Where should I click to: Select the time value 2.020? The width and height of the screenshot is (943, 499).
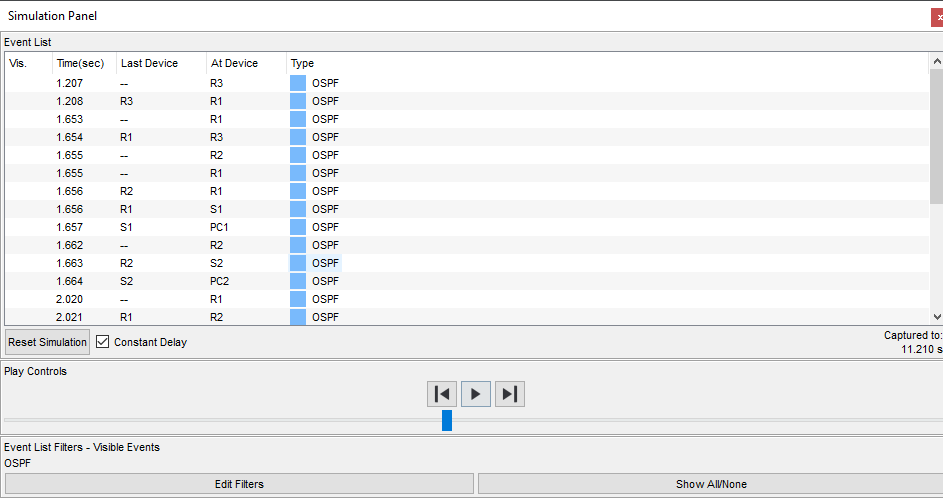pos(70,299)
